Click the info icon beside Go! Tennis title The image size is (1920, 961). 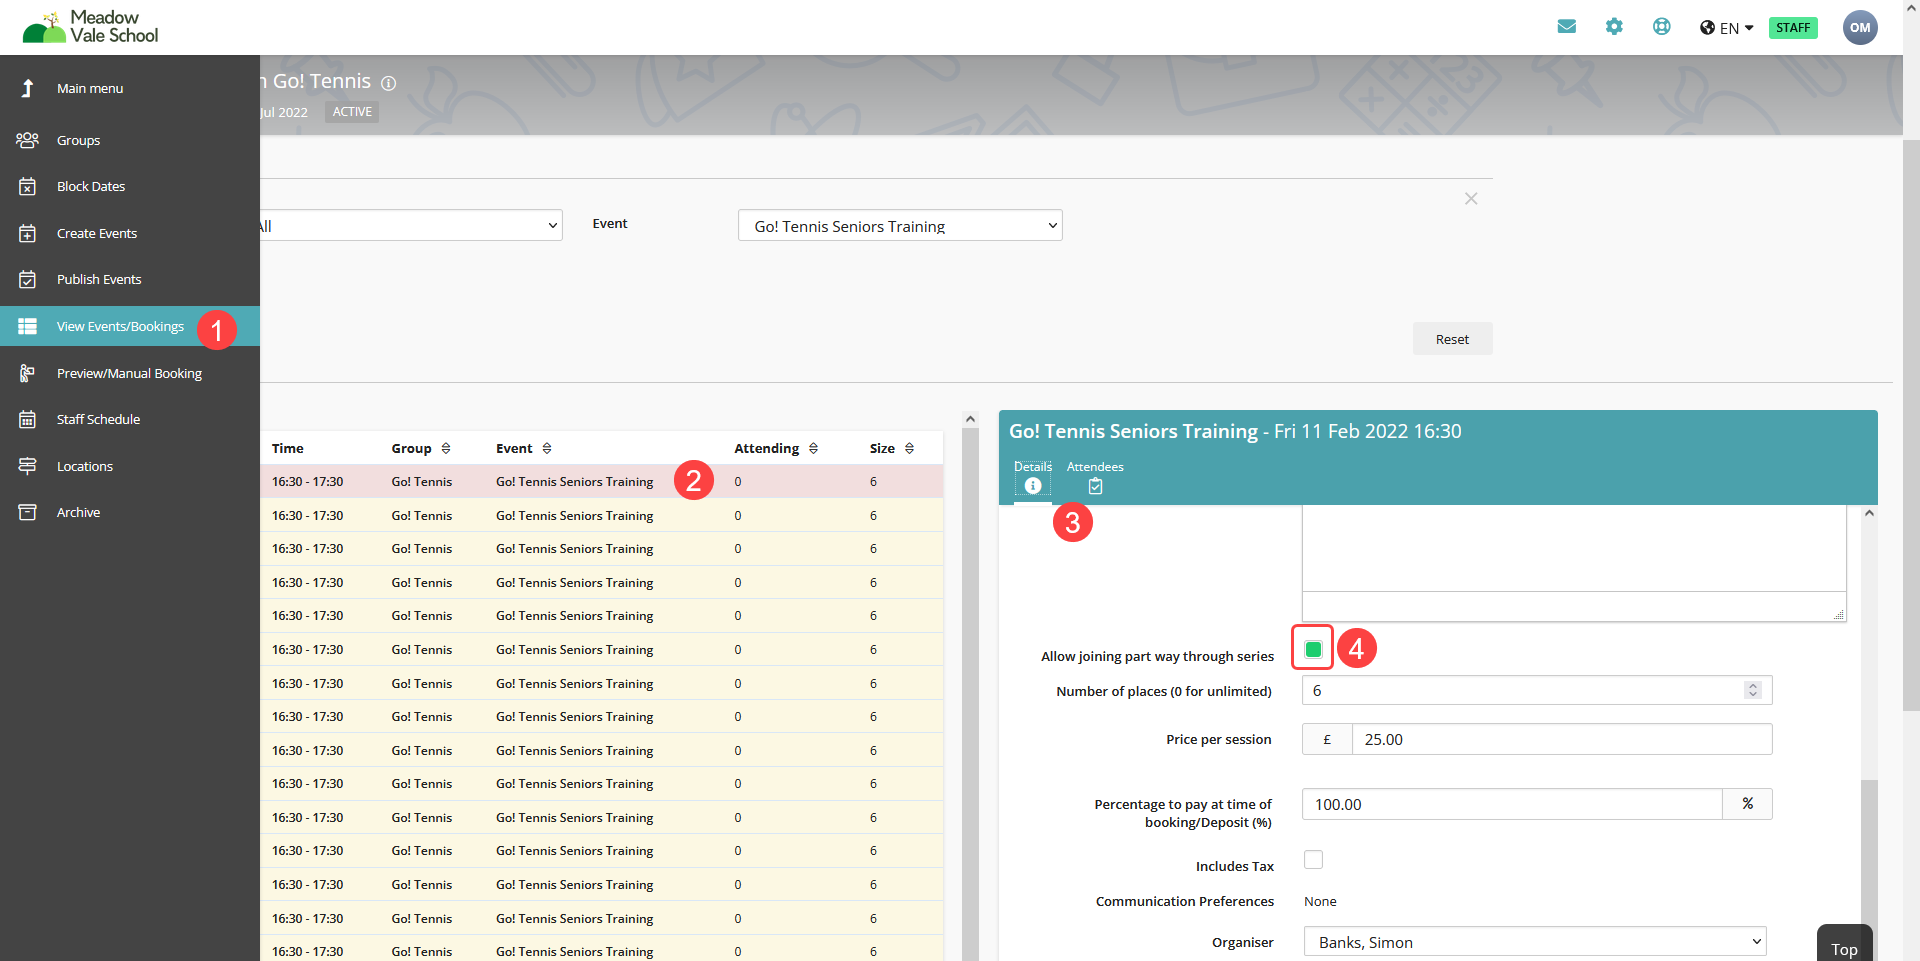point(389,83)
